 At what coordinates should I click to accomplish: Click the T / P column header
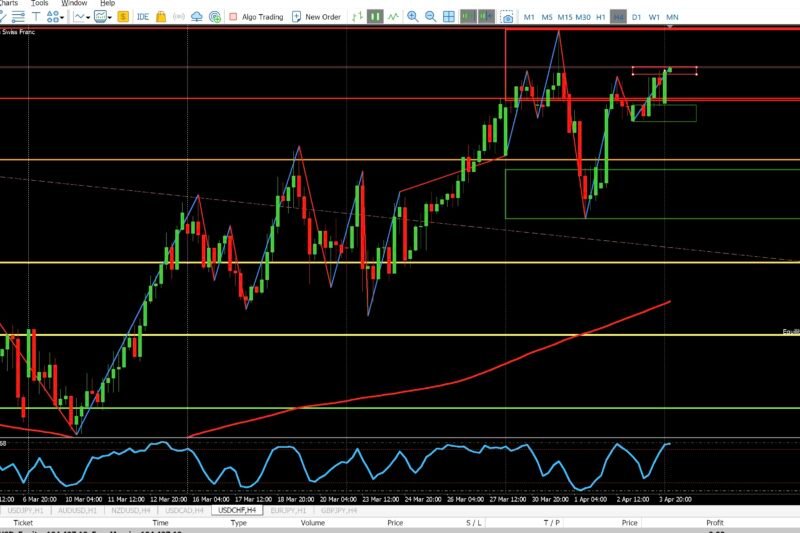point(552,522)
